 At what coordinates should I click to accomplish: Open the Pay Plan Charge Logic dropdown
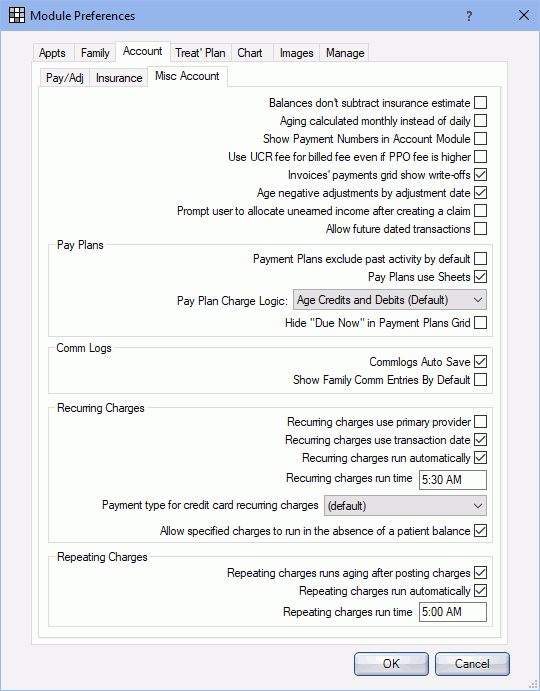390,300
